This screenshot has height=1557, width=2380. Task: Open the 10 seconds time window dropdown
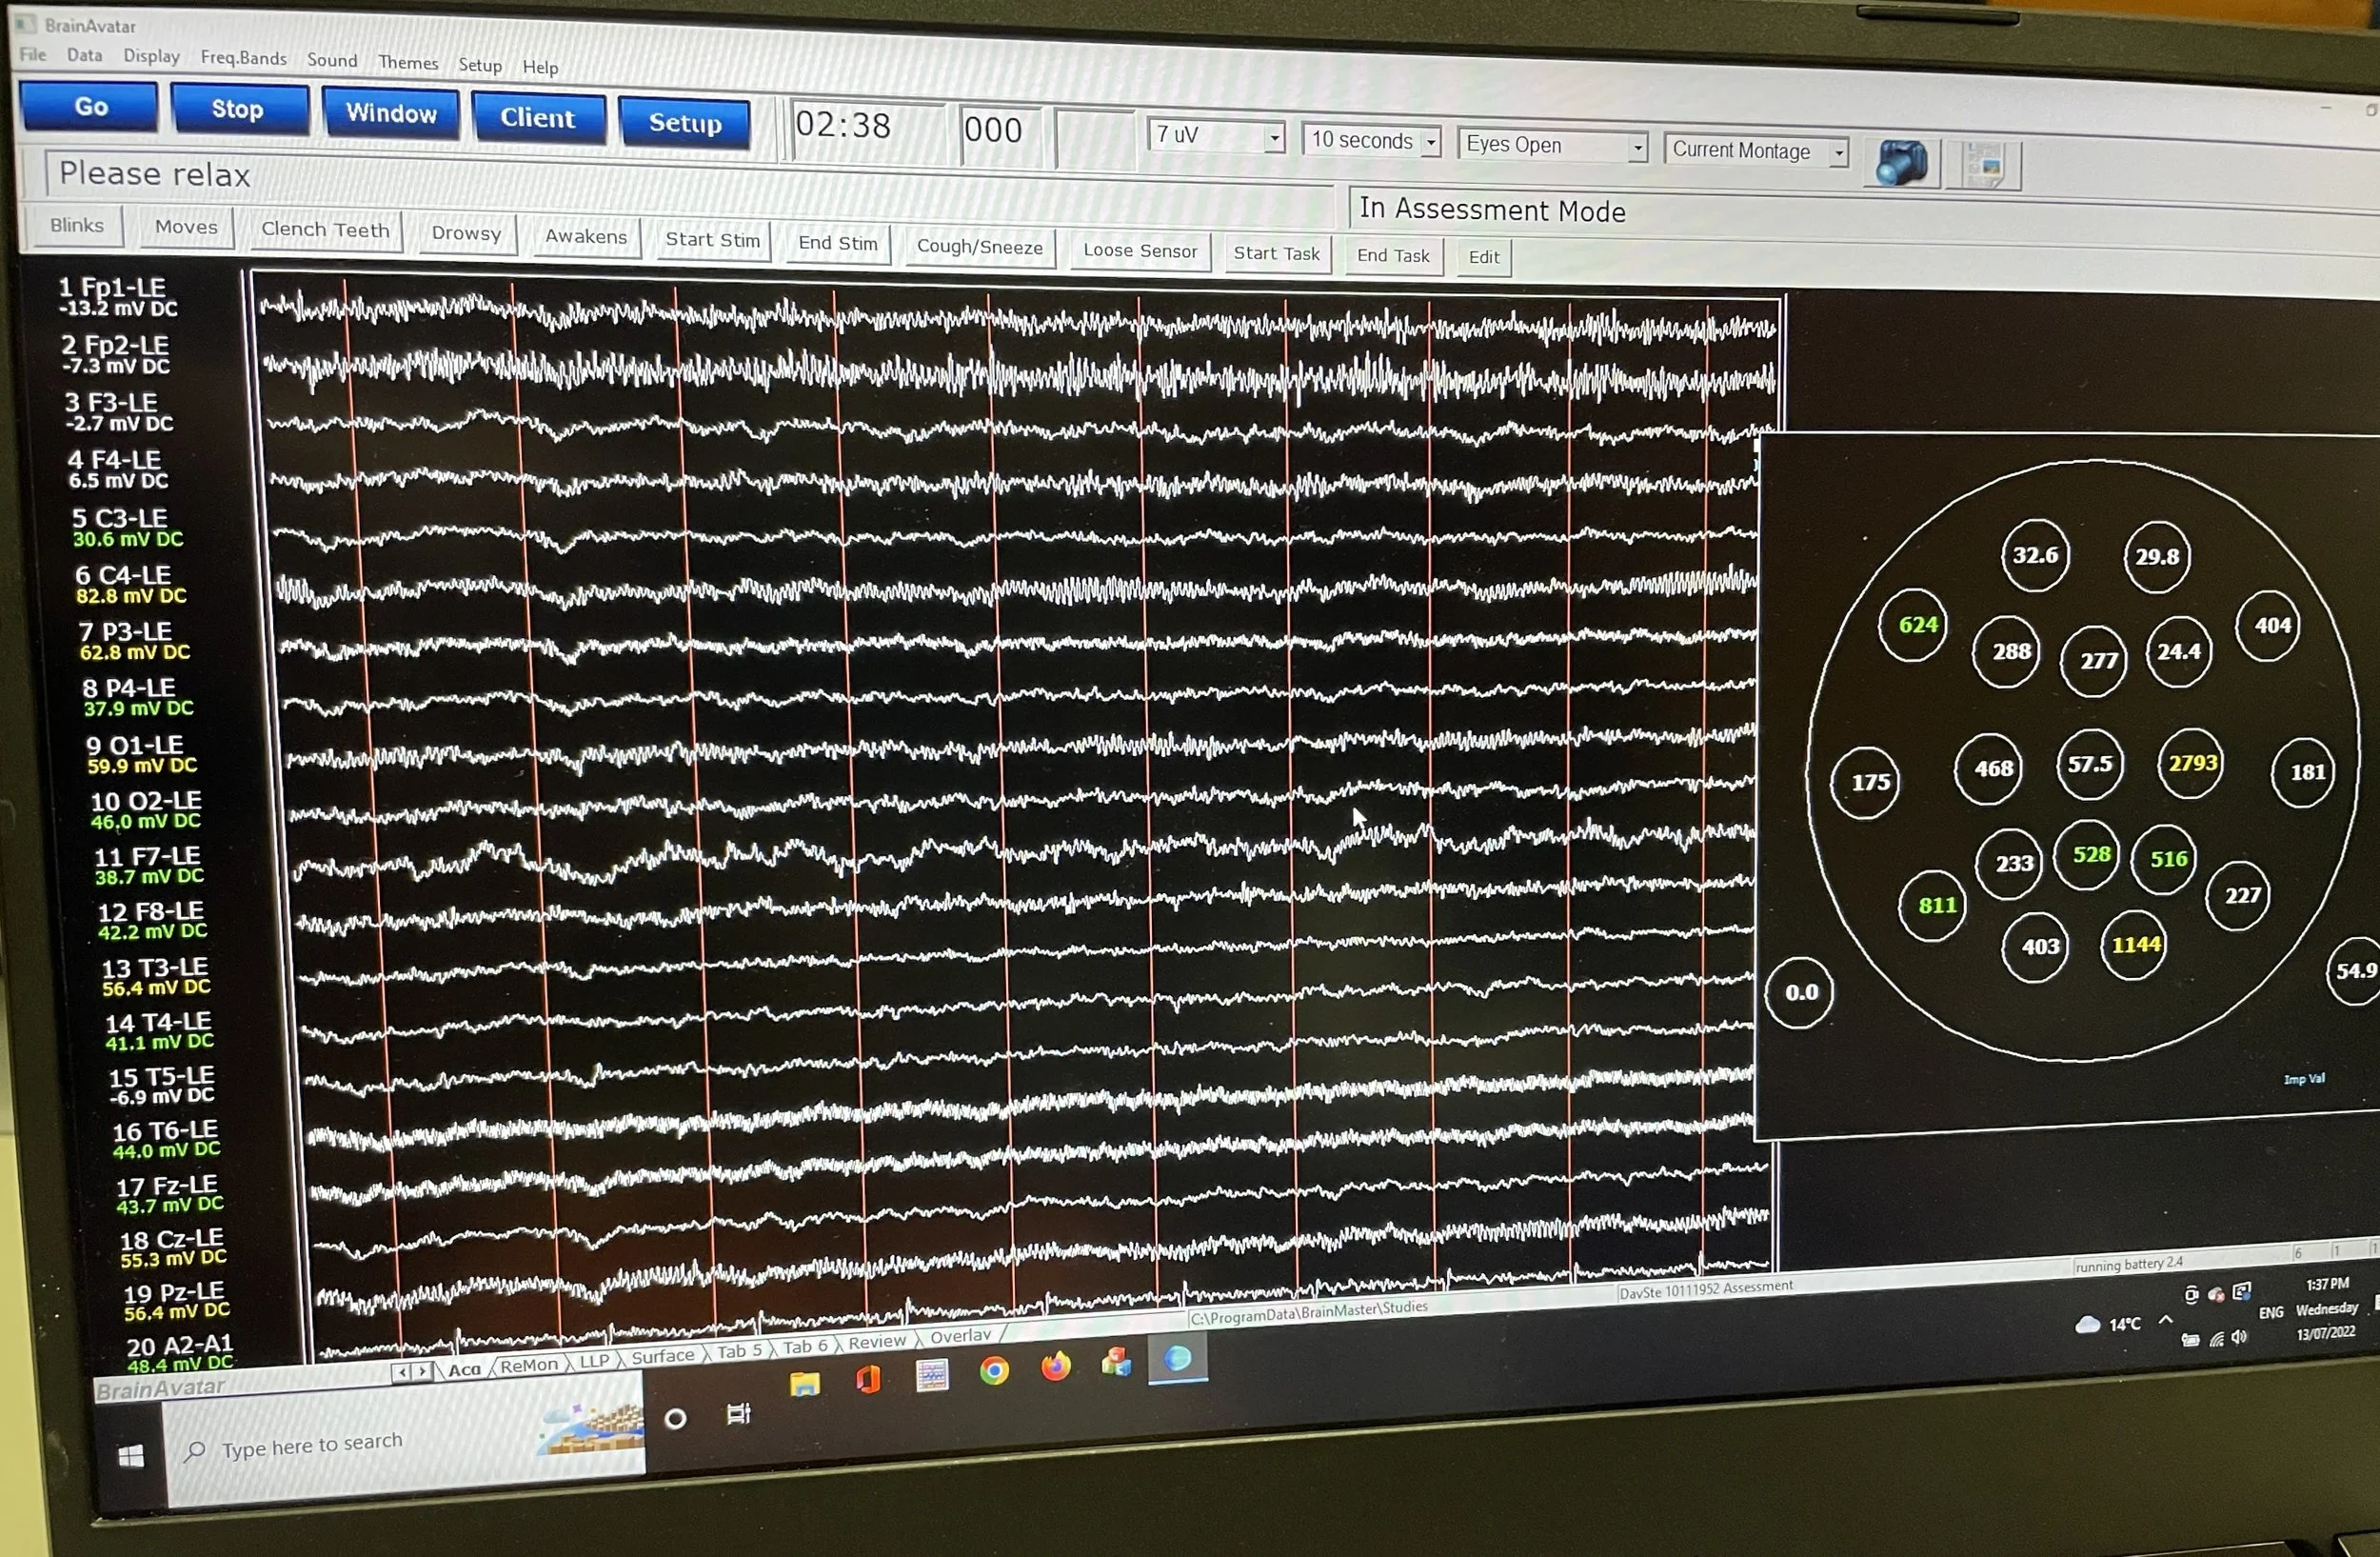tap(1431, 143)
